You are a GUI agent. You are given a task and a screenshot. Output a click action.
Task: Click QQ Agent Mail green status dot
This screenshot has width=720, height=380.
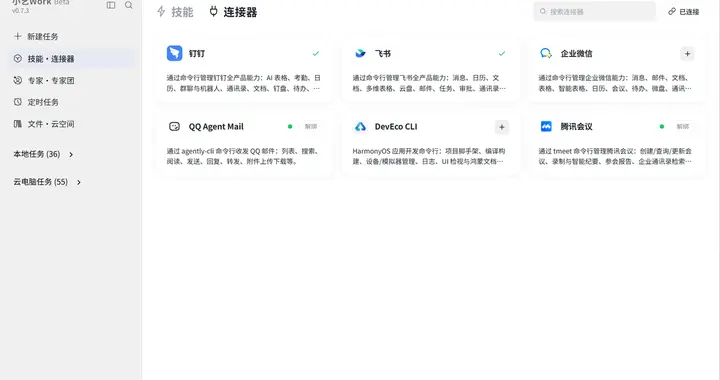[290, 127]
